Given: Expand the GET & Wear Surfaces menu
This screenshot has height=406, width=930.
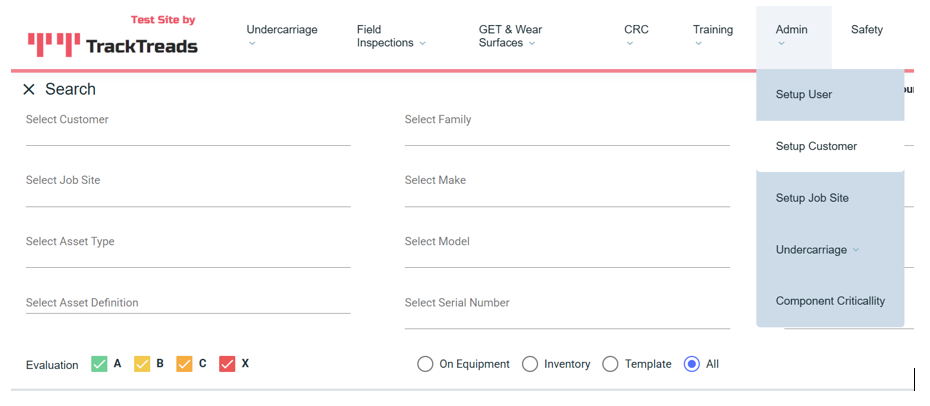Looking at the screenshot, I should tap(510, 36).
